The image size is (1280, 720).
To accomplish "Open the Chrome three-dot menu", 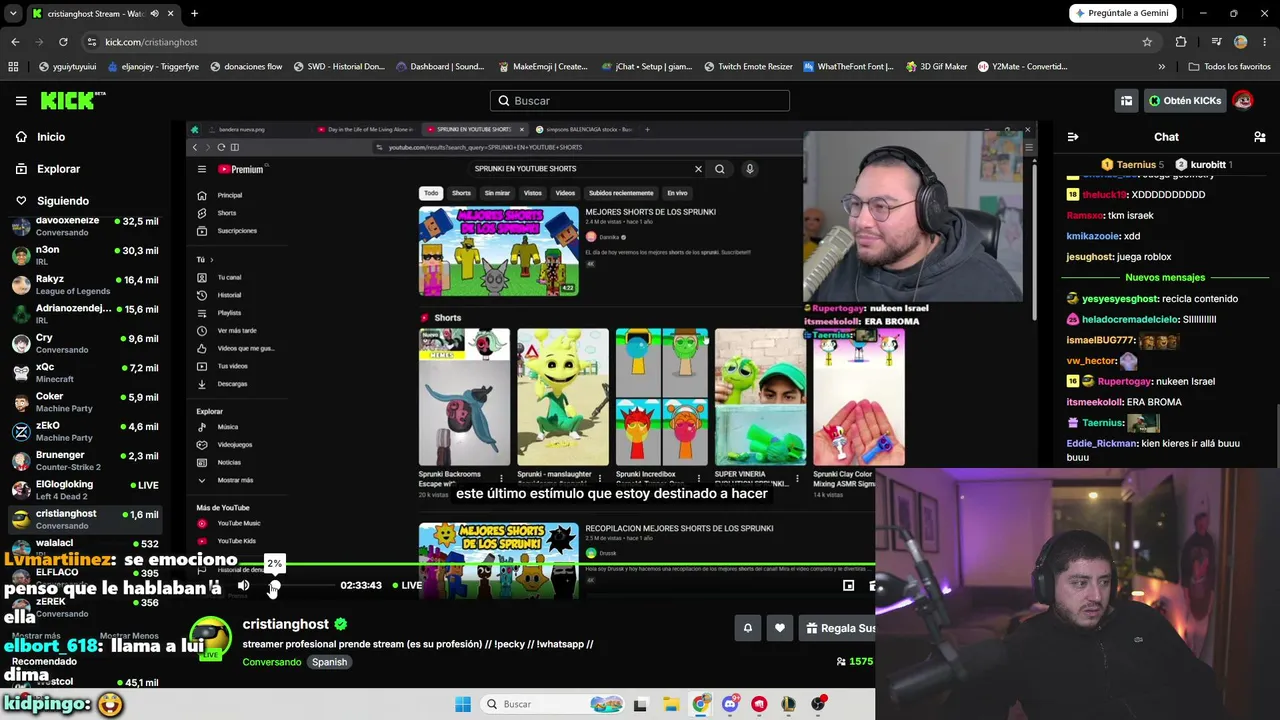I will click(1265, 42).
